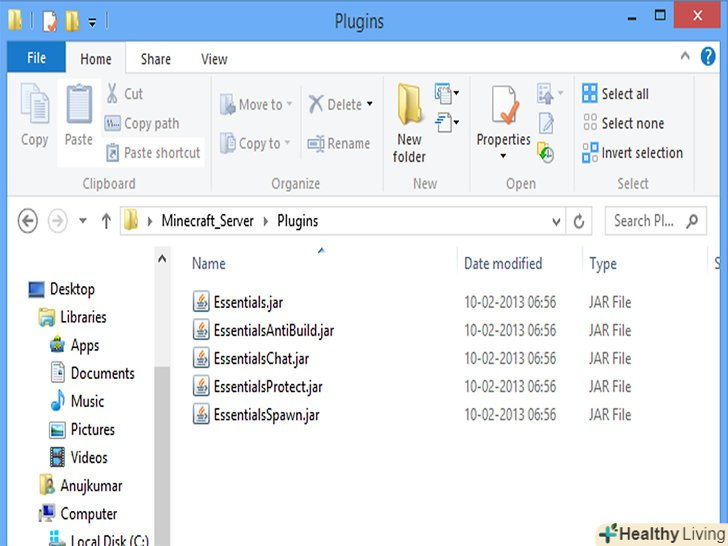This screenshot has width=728, height=546.
Task: Switch to the View tab
Action: pyautogui.click(x=214, y=58)
